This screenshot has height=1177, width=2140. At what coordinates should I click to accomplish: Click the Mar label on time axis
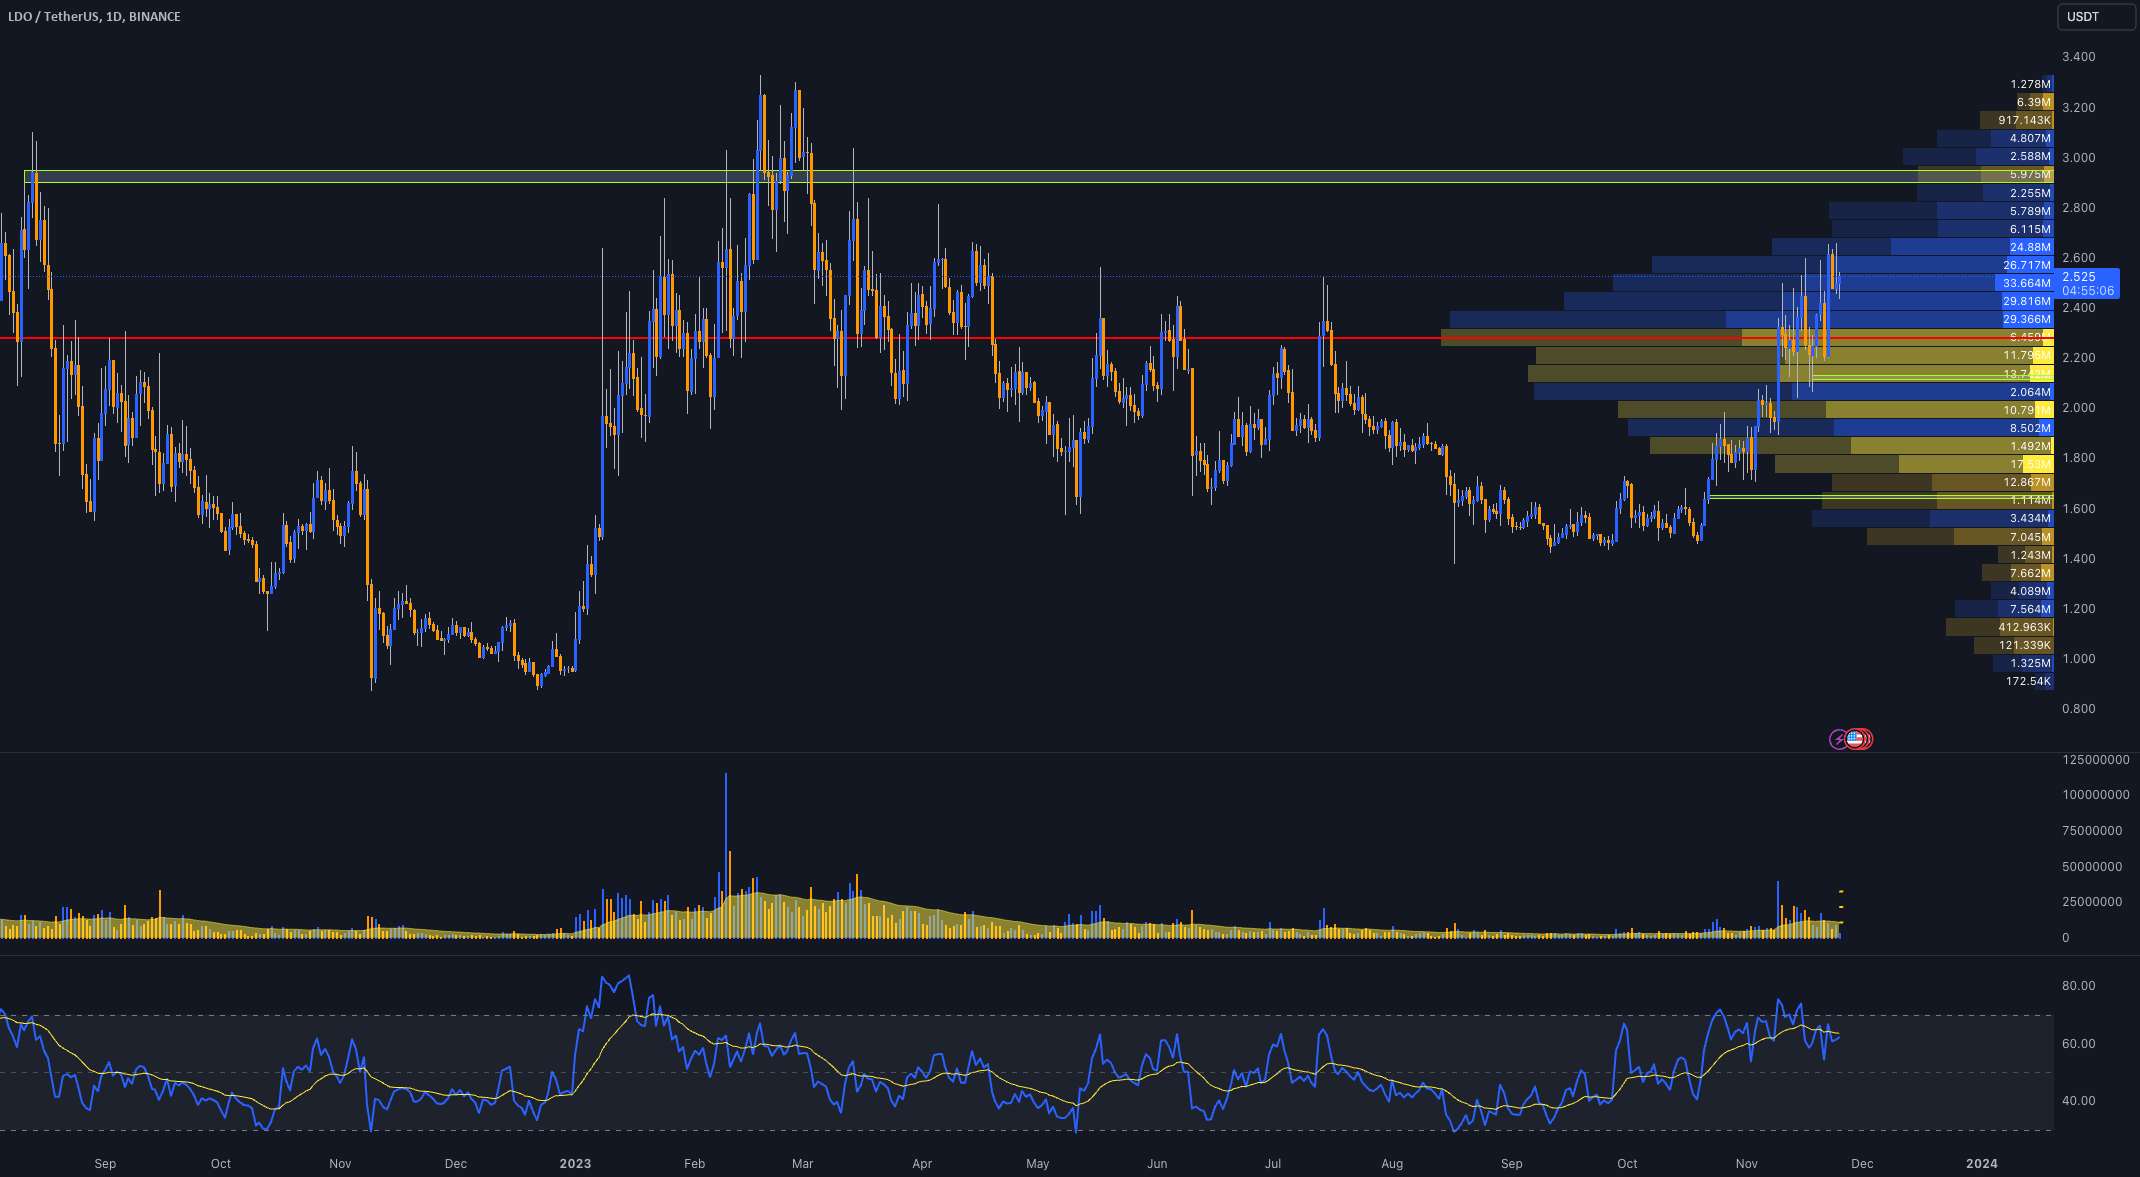point(802,1164)
